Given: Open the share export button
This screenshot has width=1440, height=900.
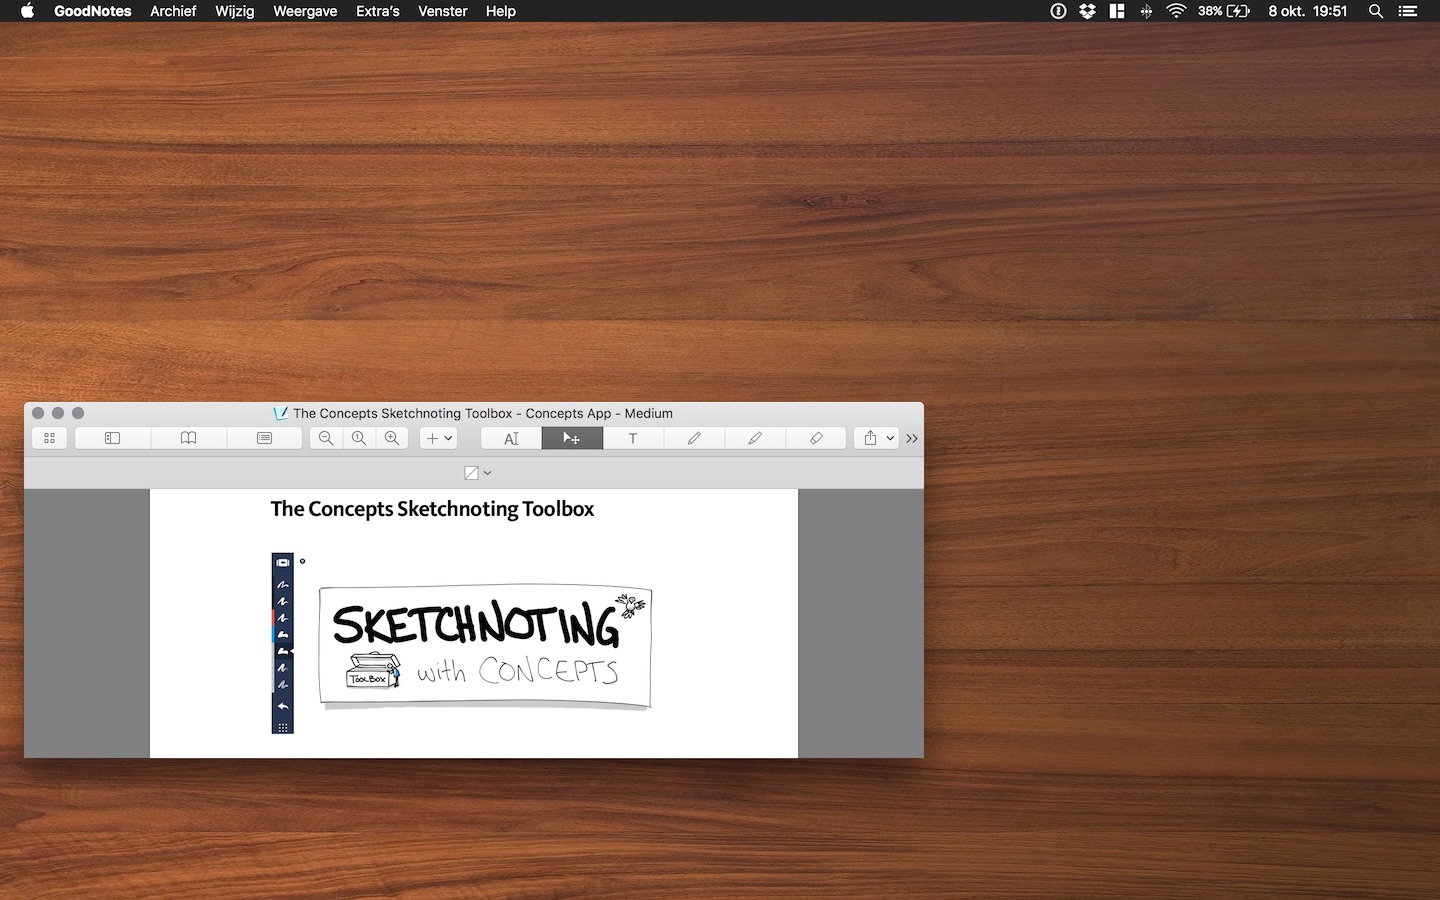Looking at the screenshot, I should 870,438.
